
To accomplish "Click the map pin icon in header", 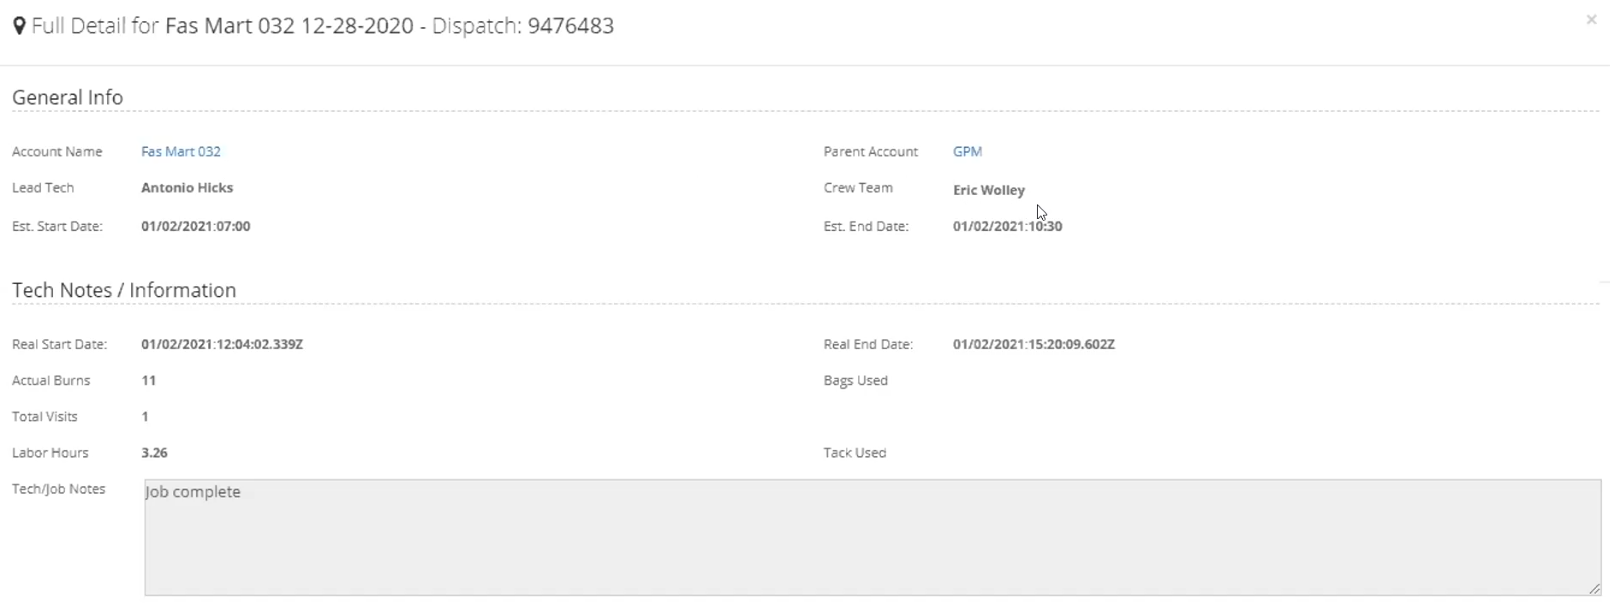I will point(19,26).
